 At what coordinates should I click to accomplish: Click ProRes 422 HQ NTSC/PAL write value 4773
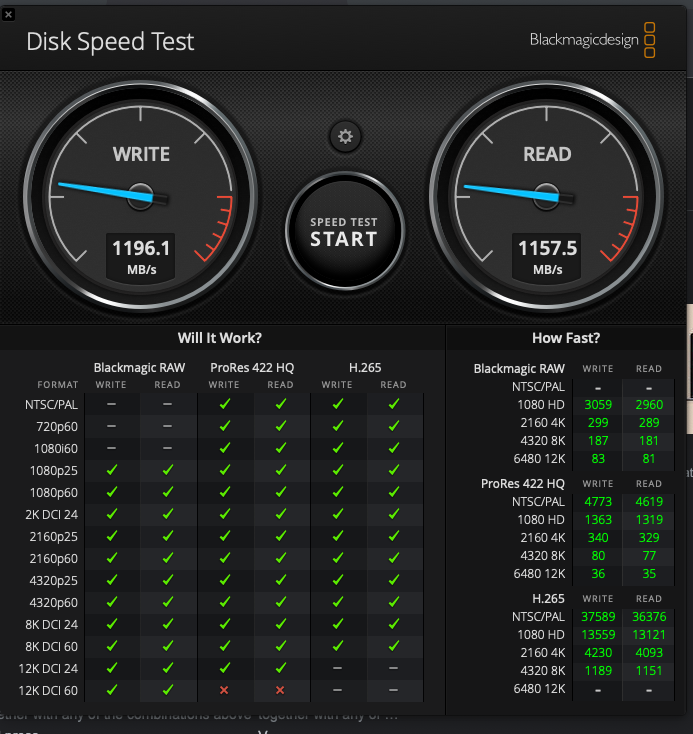click(x=598, y=502)
